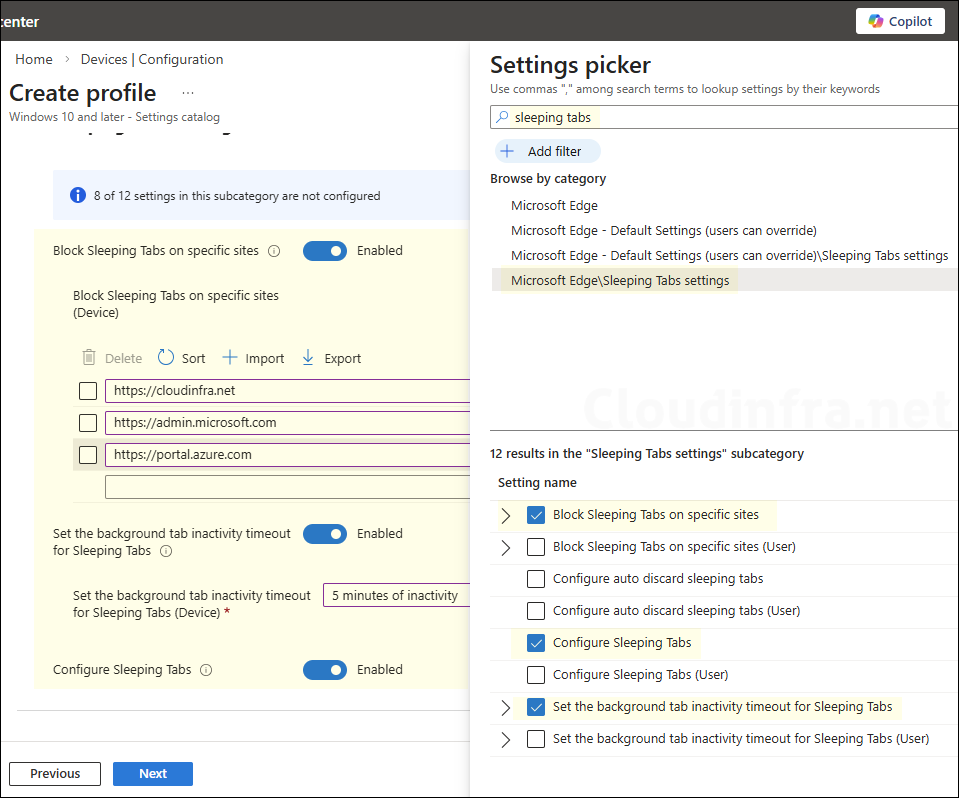Click the Next button
The image size is (959, 798).
[152, 774]
